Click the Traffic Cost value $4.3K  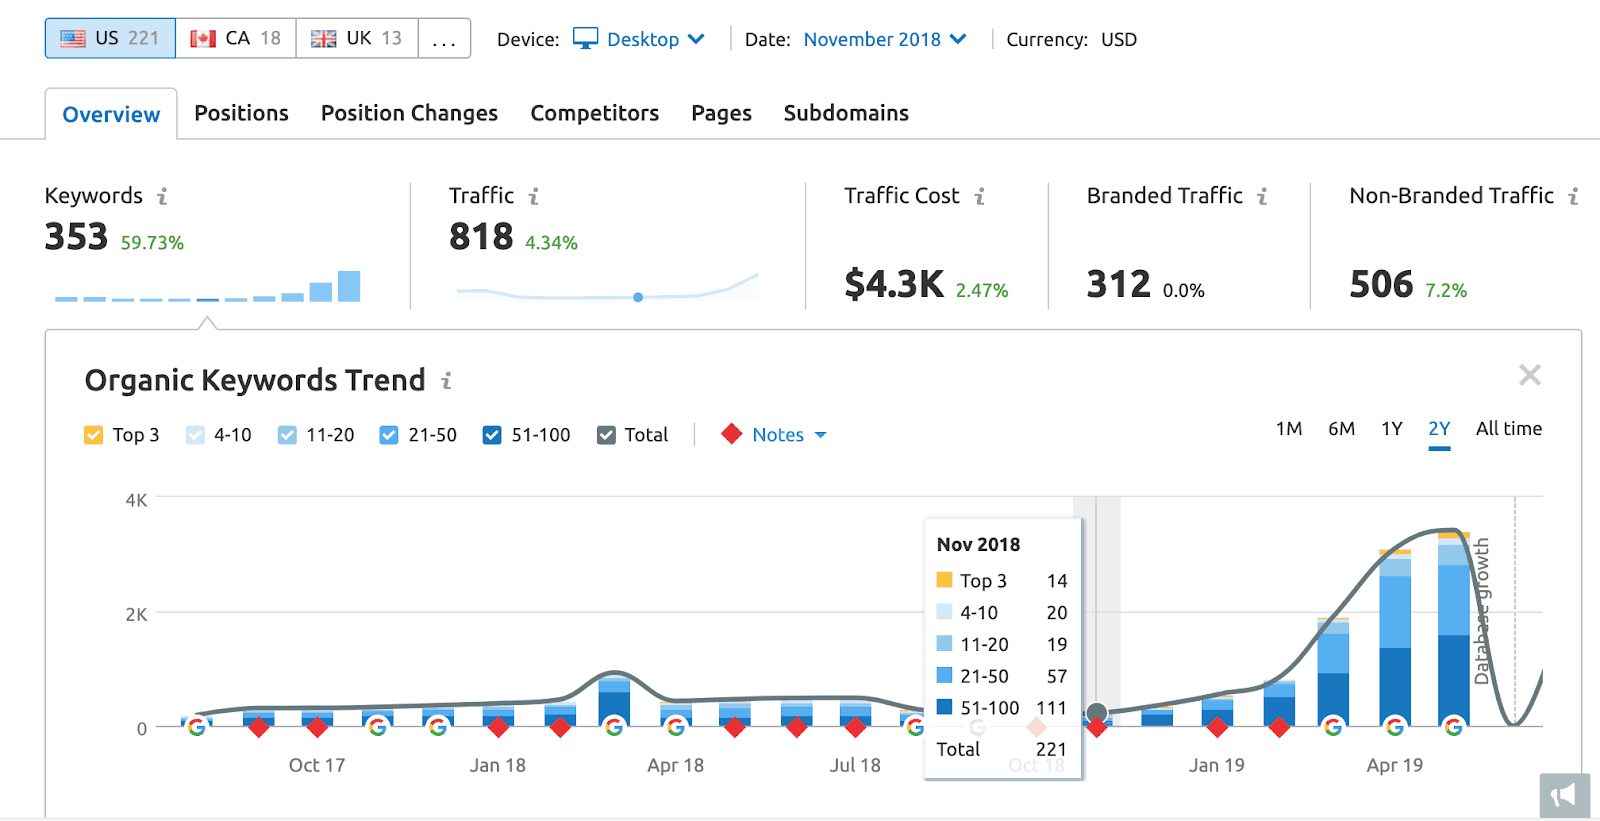pos(894,285)
